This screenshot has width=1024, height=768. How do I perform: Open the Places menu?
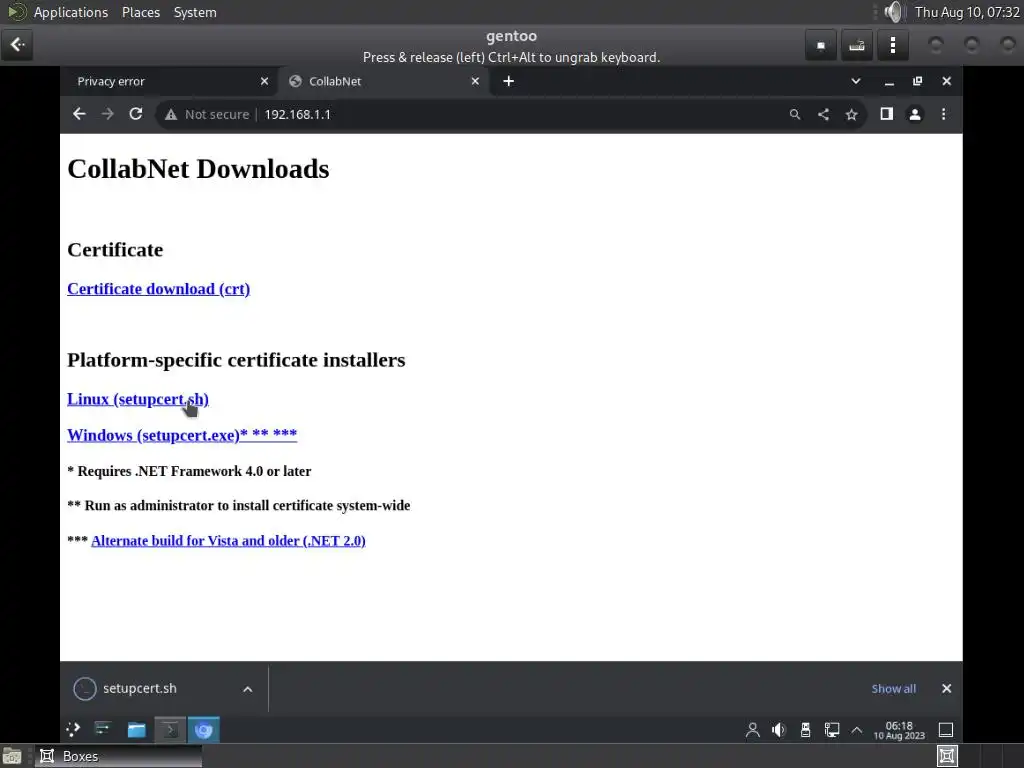point(140,12)
